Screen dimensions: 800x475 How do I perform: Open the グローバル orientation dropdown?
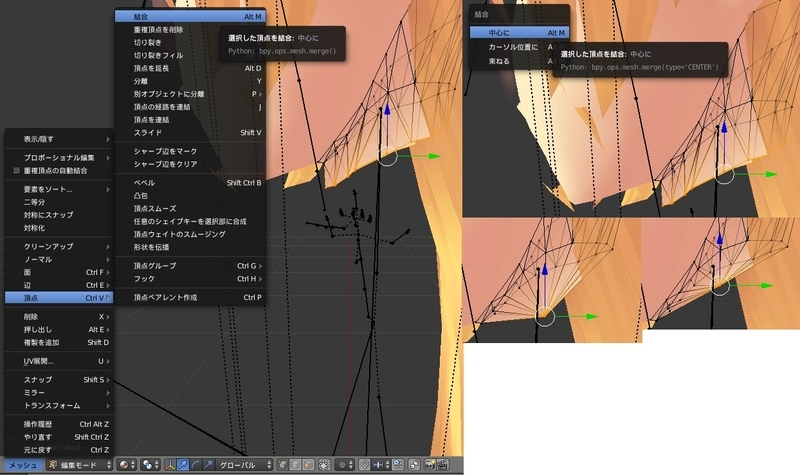(x=244, y=465)
